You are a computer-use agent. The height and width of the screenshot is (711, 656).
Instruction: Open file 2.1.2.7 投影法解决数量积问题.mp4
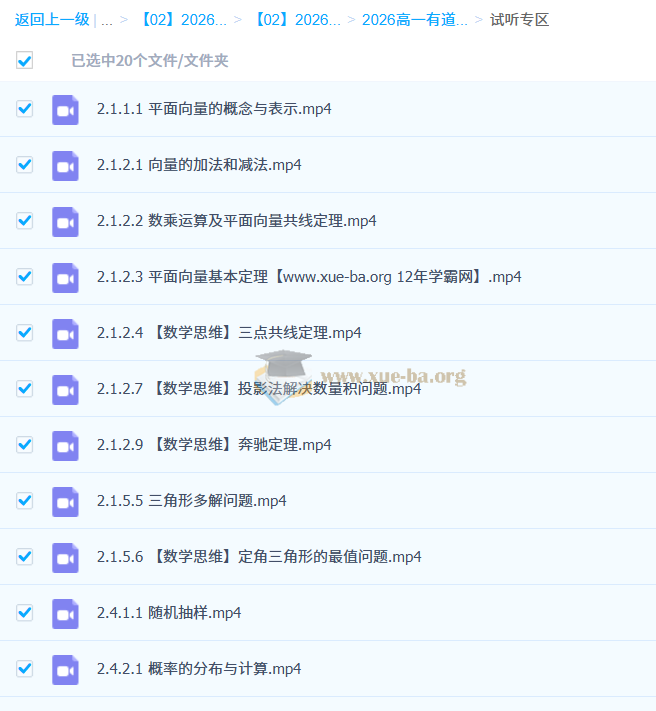[x=259, y=389]
